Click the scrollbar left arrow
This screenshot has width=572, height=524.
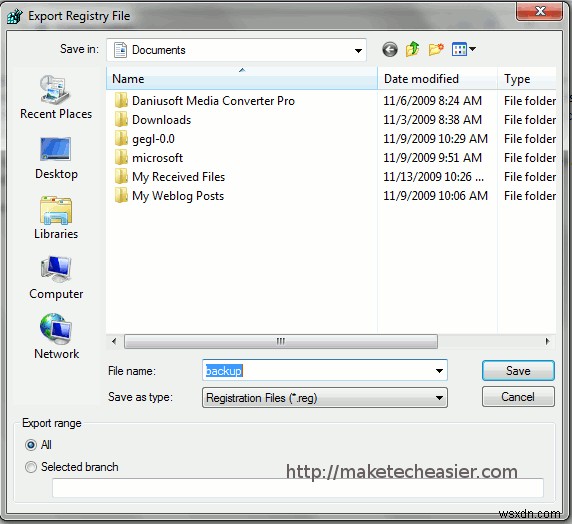coord(114,342)
